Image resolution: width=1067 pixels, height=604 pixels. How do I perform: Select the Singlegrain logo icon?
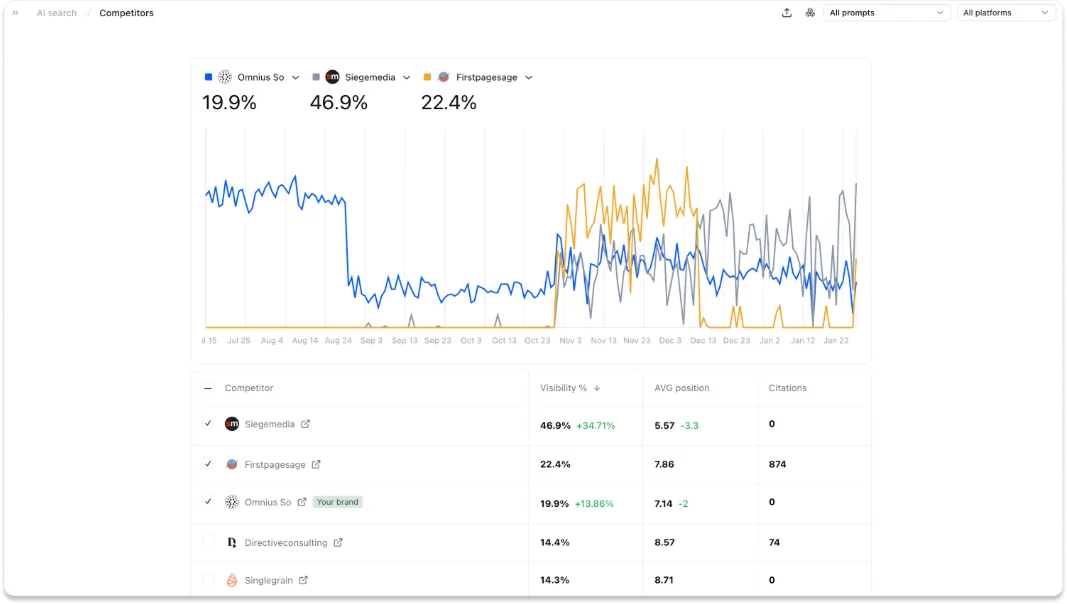tap(231, 580)
